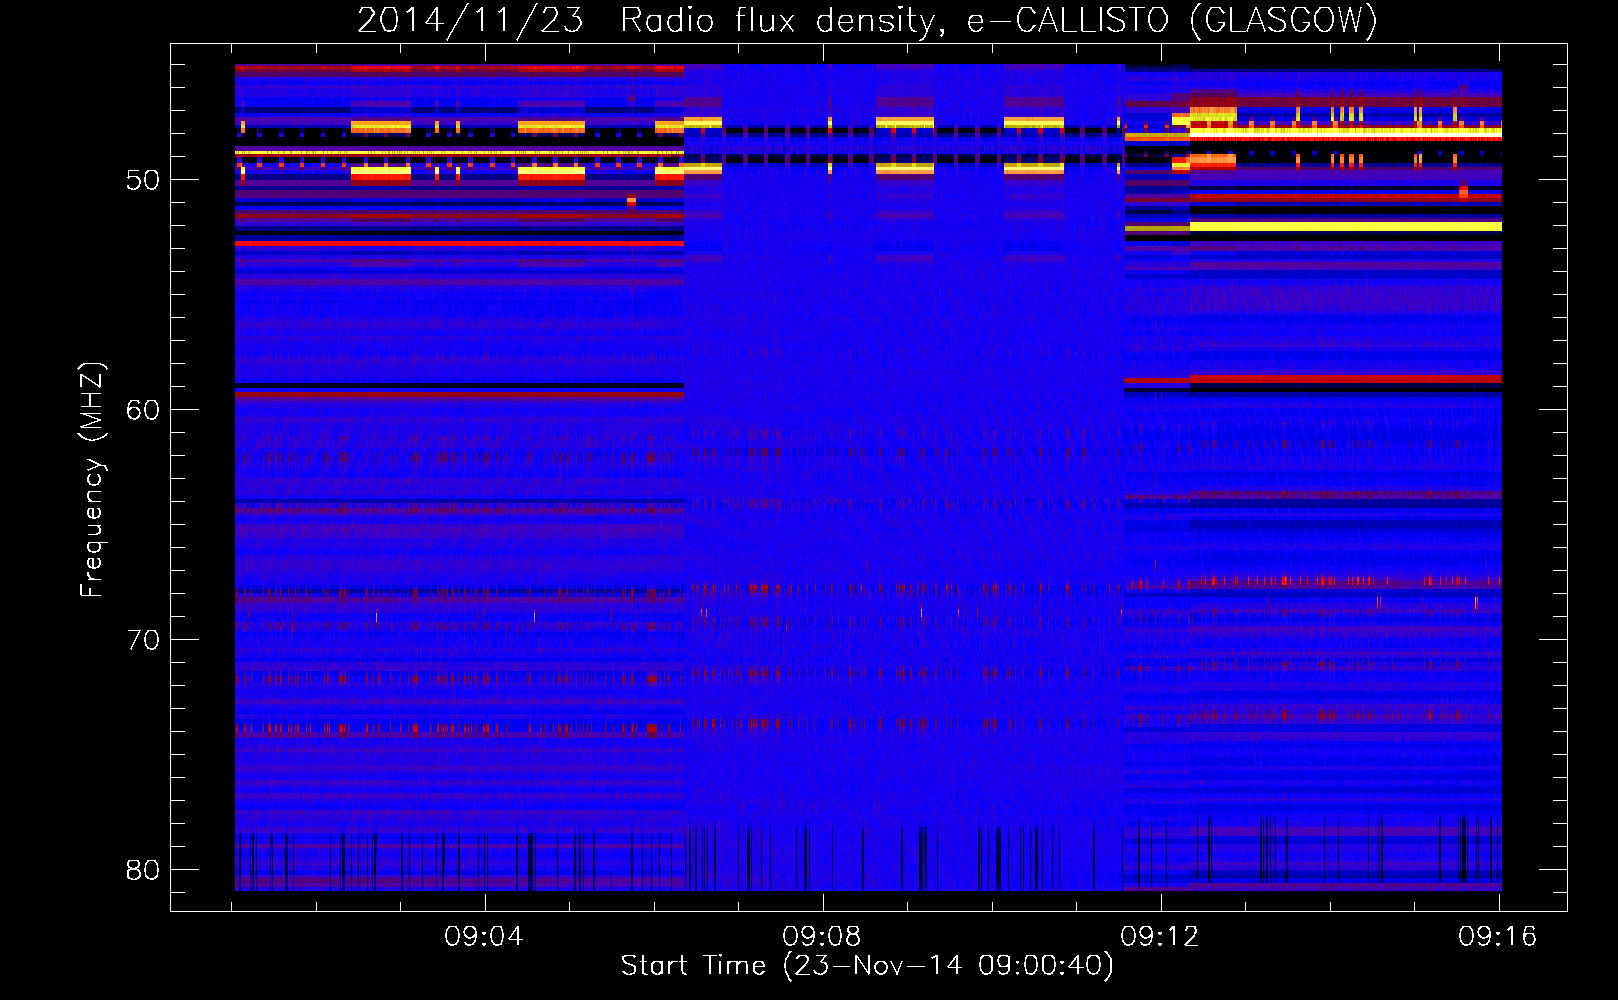
Task: Click the 'Frequency (MHZ)' axis label
Action: (92, 480)
